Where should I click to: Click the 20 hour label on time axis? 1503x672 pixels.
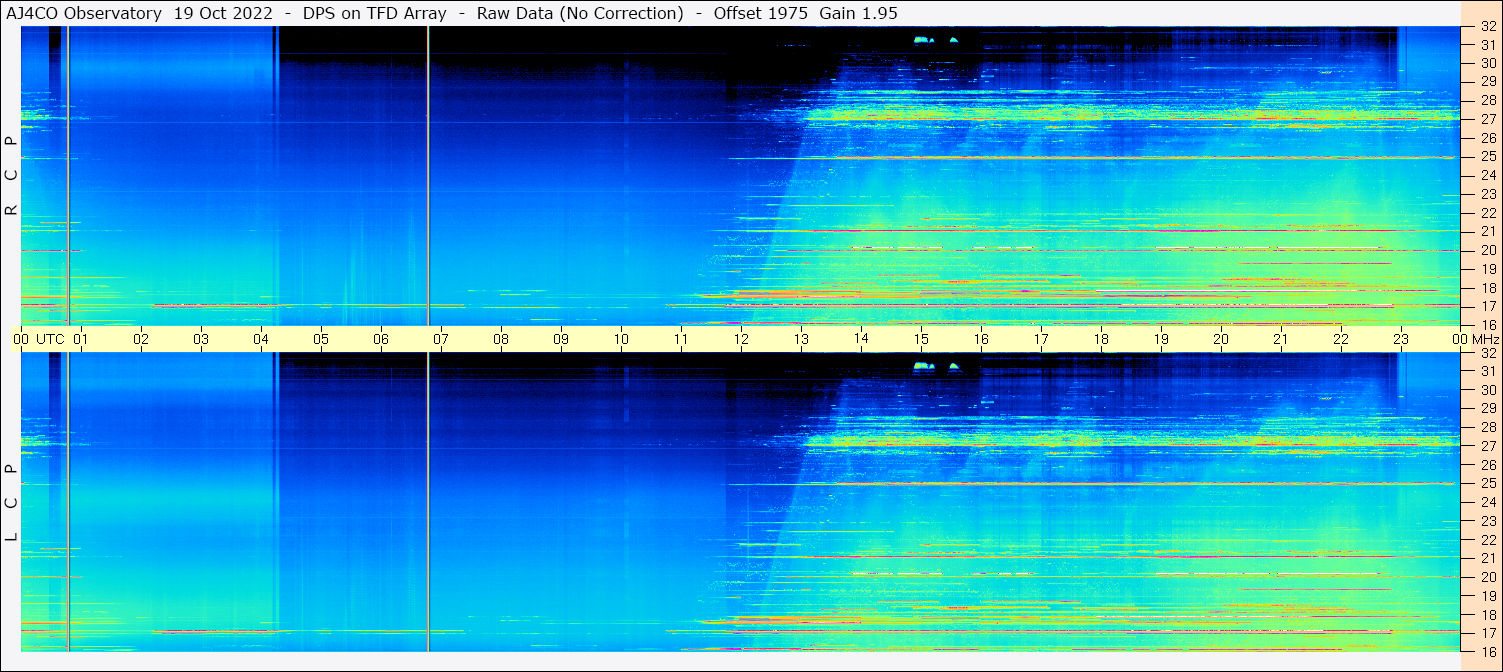coord(1220,339)
